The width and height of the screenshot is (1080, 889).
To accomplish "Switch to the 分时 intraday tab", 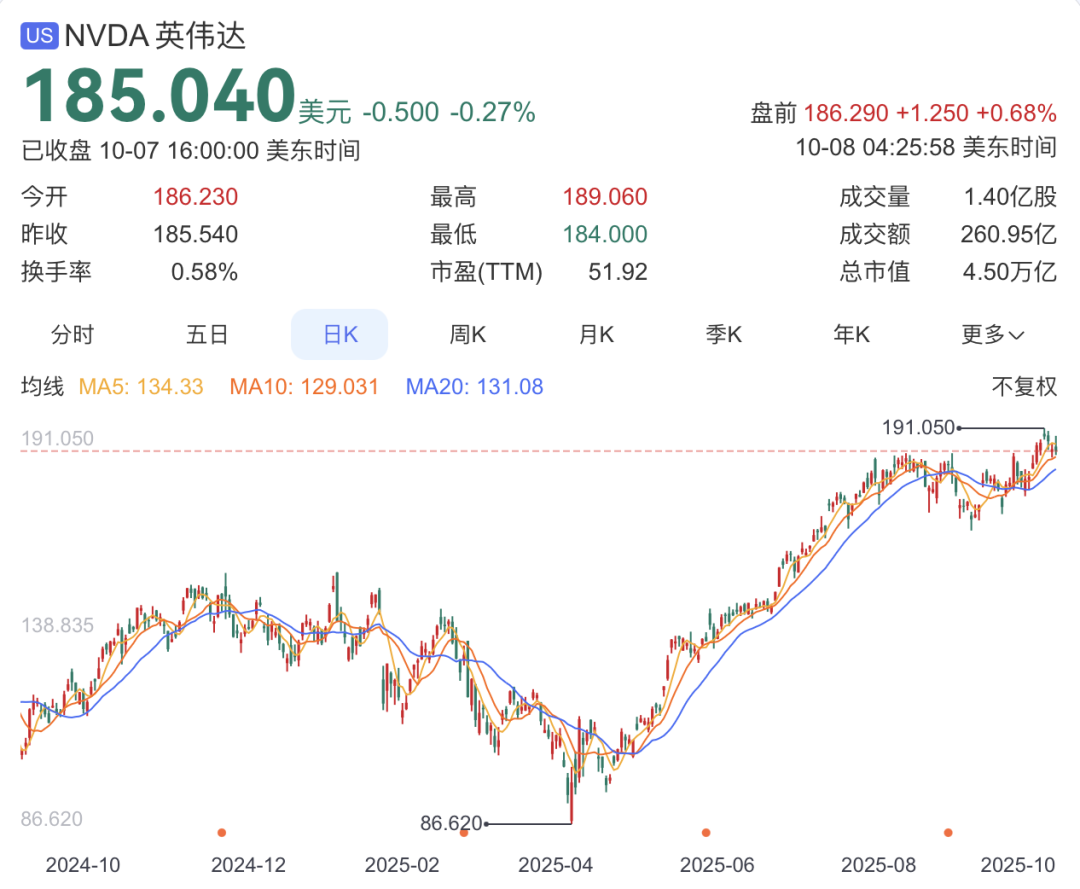I will (x=72, y=334).
